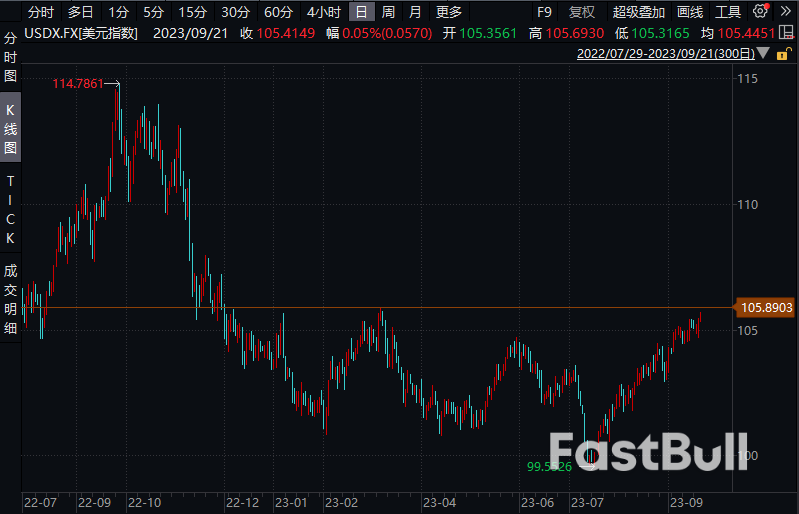Open the settings gear icon
Viewport: 799px width, 514px height.
(761, 12)
